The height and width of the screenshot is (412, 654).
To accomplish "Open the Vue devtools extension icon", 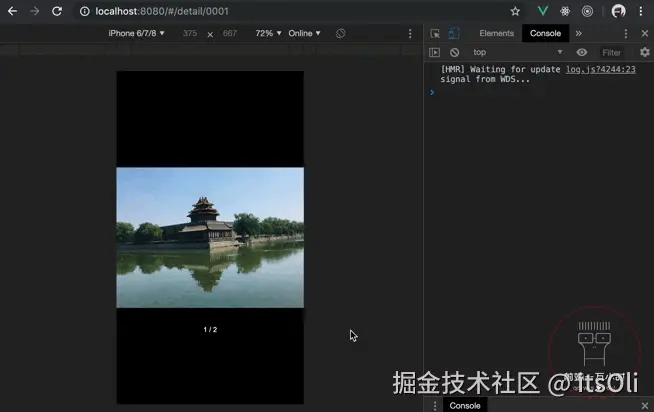I will click(x=543, y=11).
